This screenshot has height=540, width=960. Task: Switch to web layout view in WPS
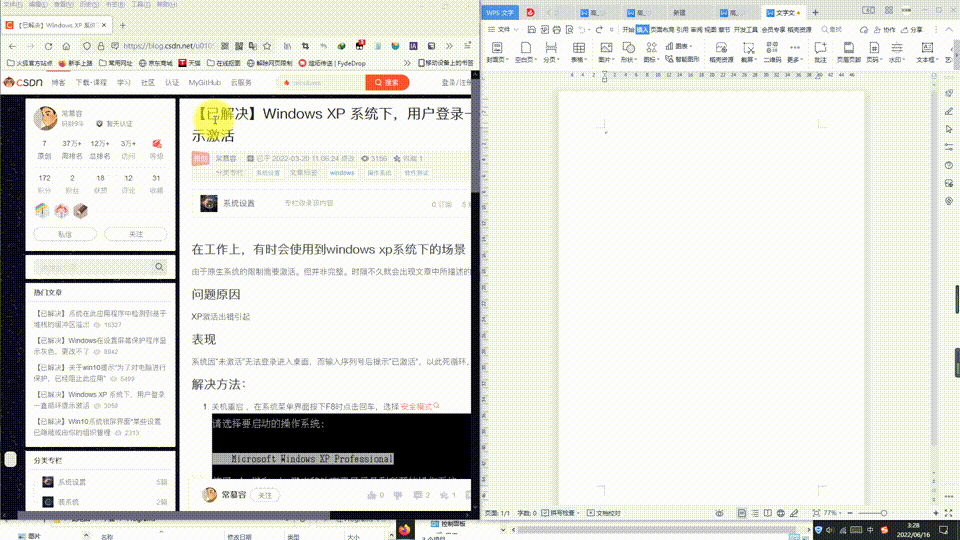pyautogui.click(x=781, y=513)
